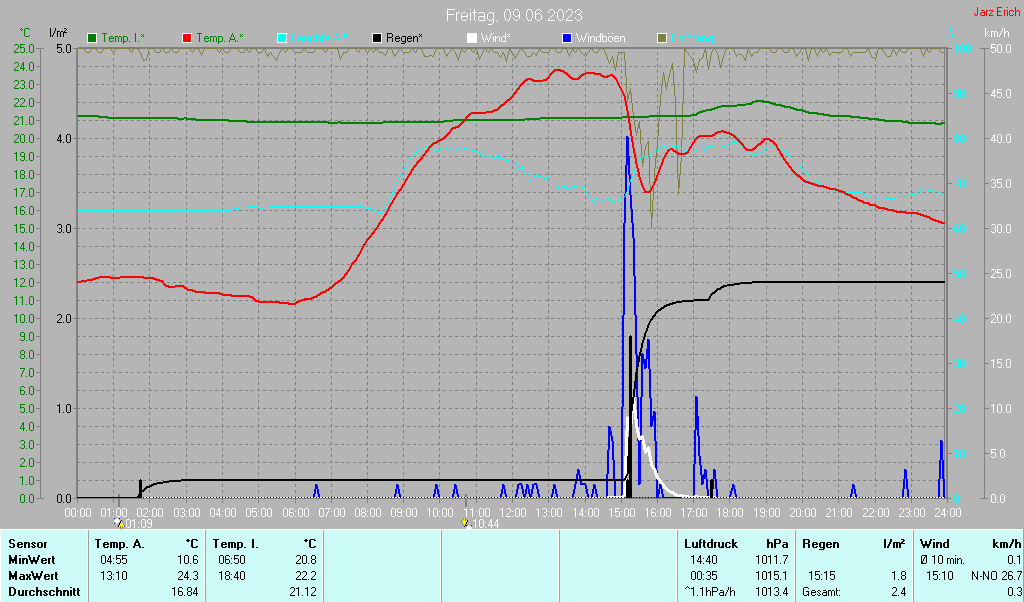This screenshot has width=1024, height=602.
Task: Click the 12:00 time axis label
Action: point(513,513)
